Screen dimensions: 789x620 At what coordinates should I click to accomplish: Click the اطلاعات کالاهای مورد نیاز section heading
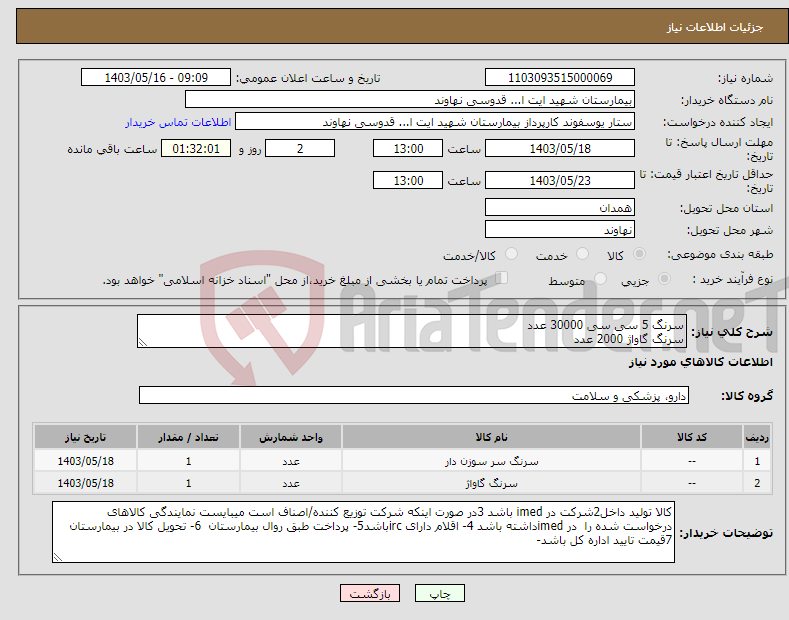click(x=700, y=362)
